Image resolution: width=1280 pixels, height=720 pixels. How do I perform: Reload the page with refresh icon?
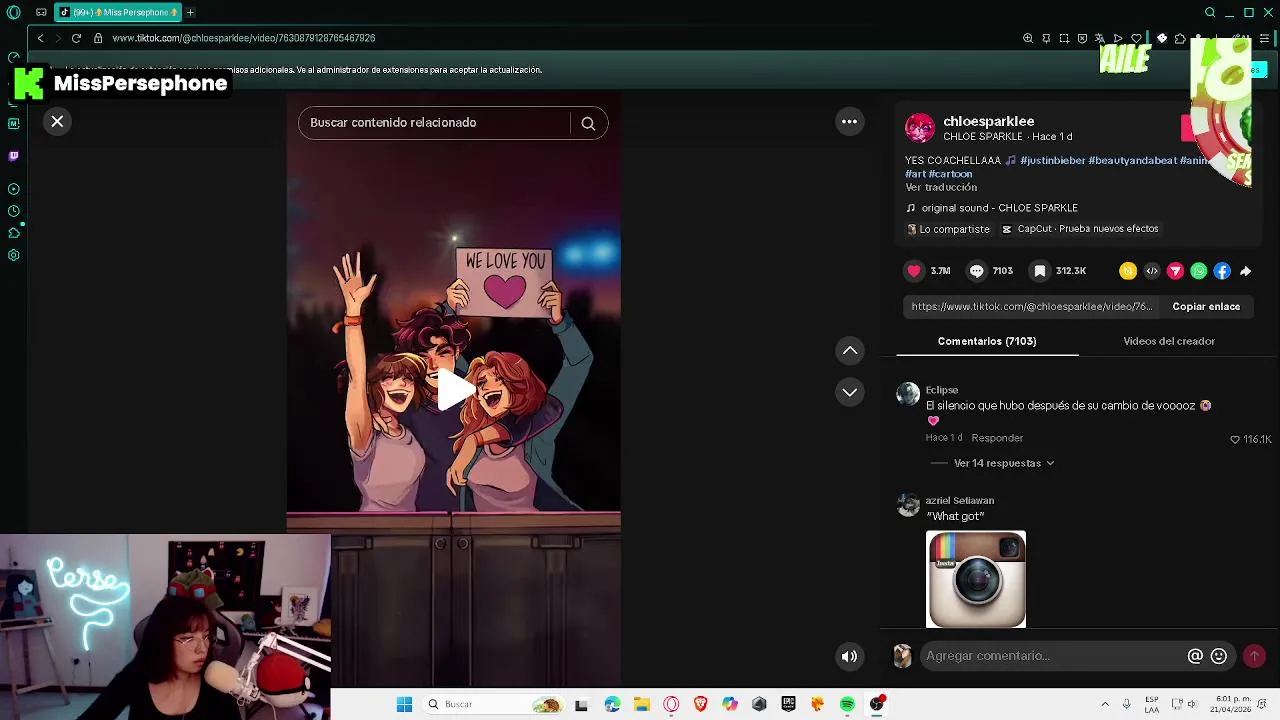76,38
